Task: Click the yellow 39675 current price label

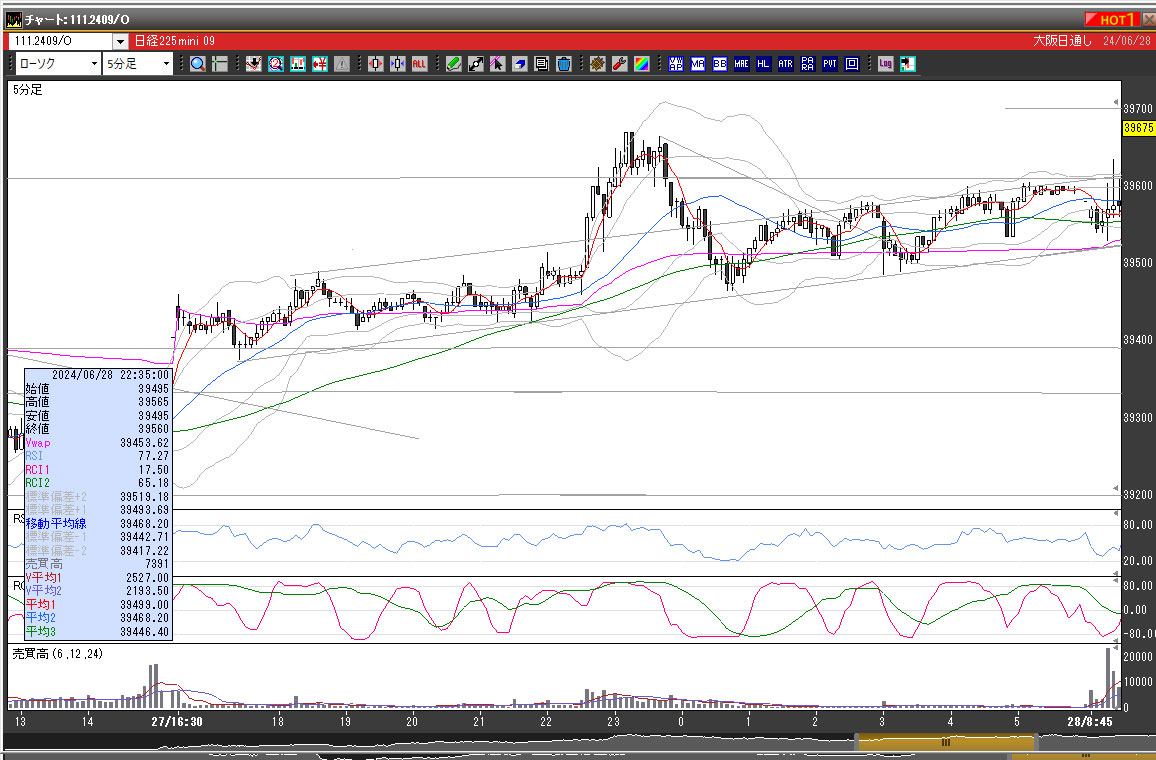Action: pyautogui.click(x=1138, y=128)
